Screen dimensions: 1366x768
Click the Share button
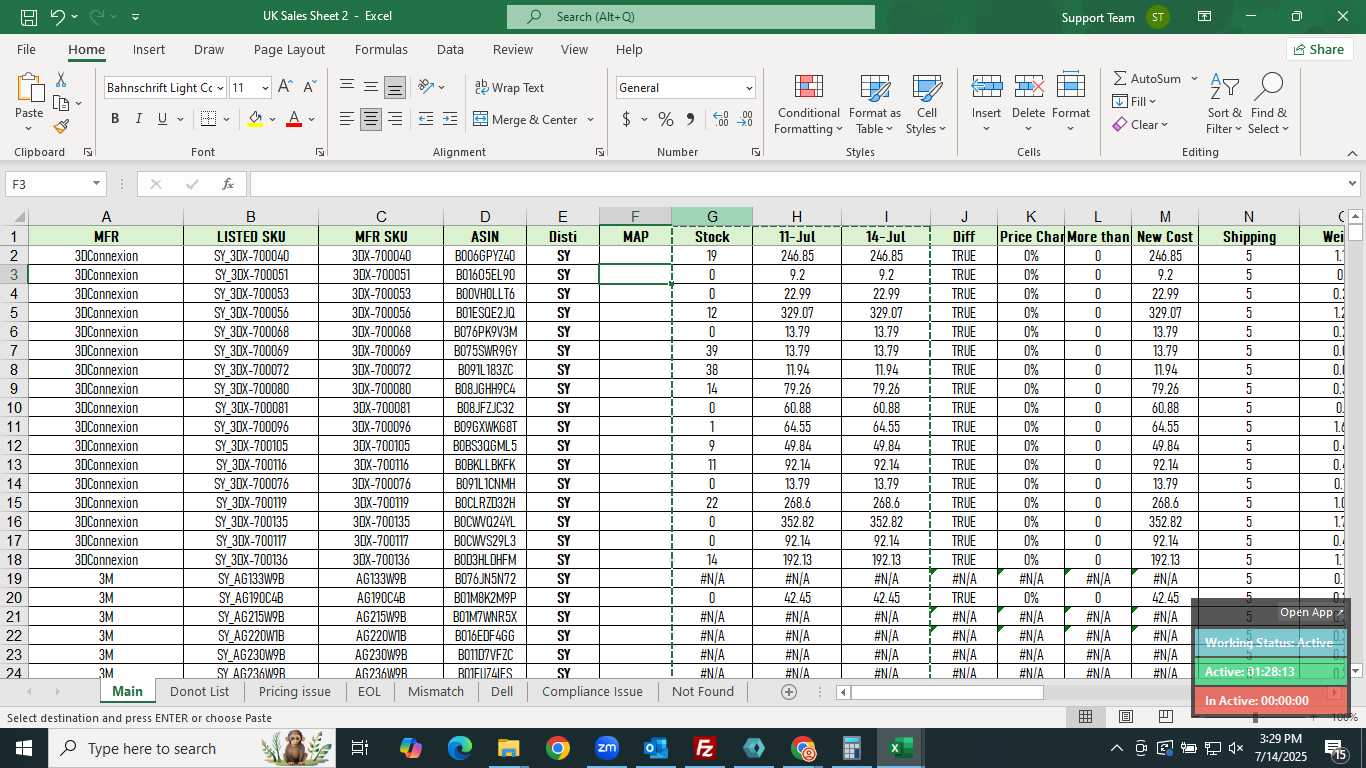1320,49
